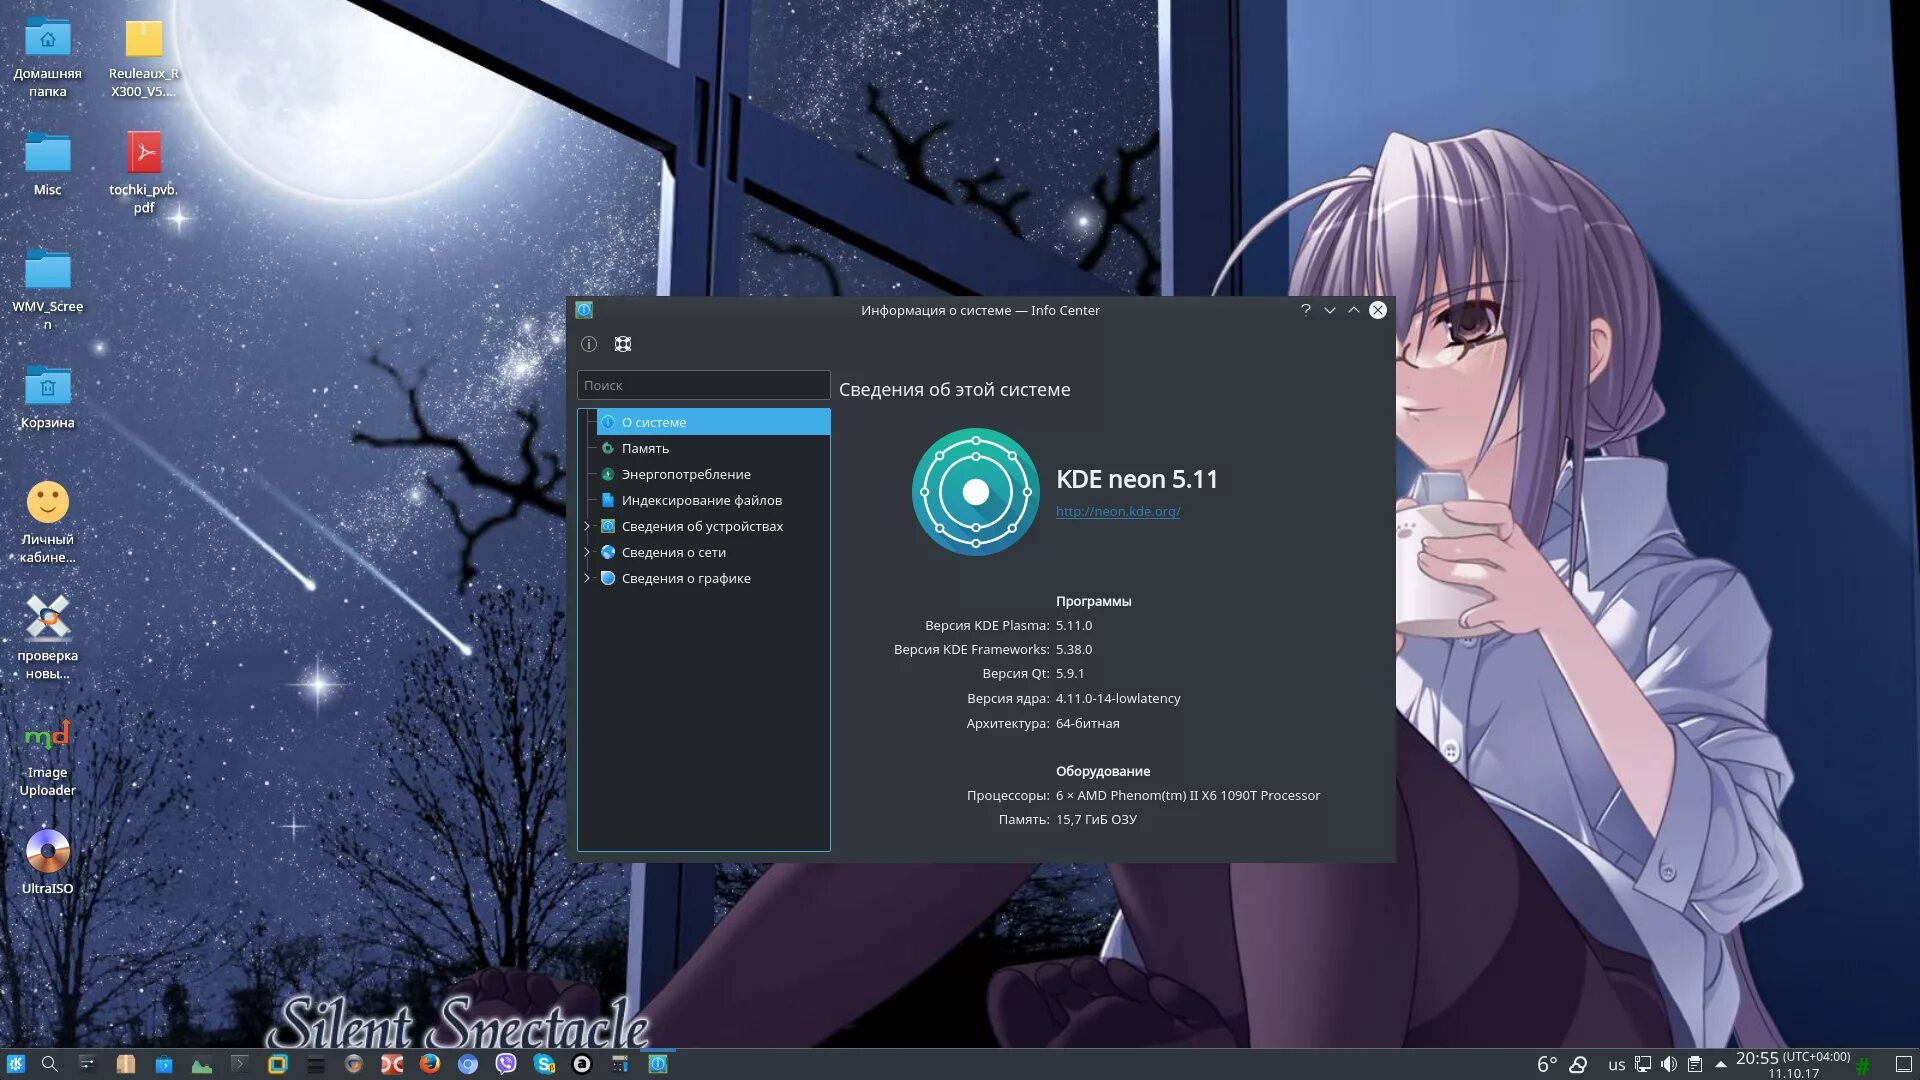Viewport: 1920px width, 1080px height.
Task: Open the http://neon.kde.org/ link
Action: coord(1118,511)
